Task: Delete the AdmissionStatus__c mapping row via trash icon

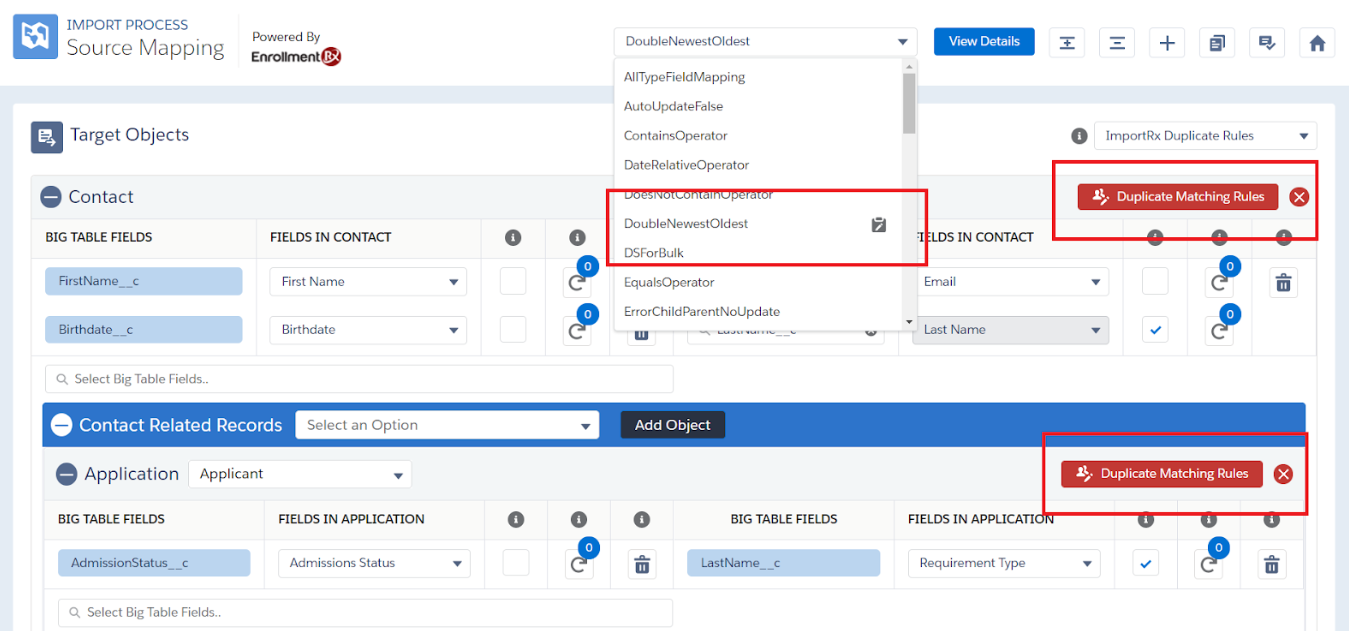Action: tap(642, 564)
